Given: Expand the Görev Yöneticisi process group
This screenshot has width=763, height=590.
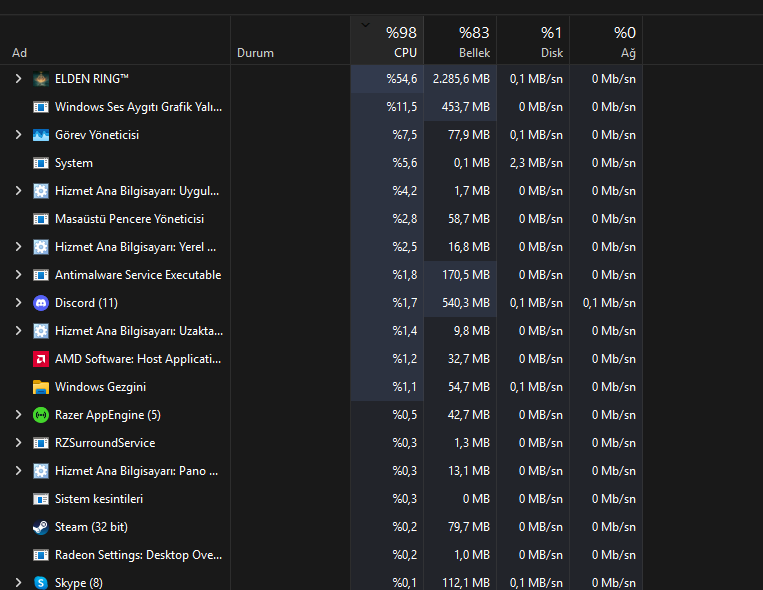Looking at the screenshot, I should click(18, 134).
